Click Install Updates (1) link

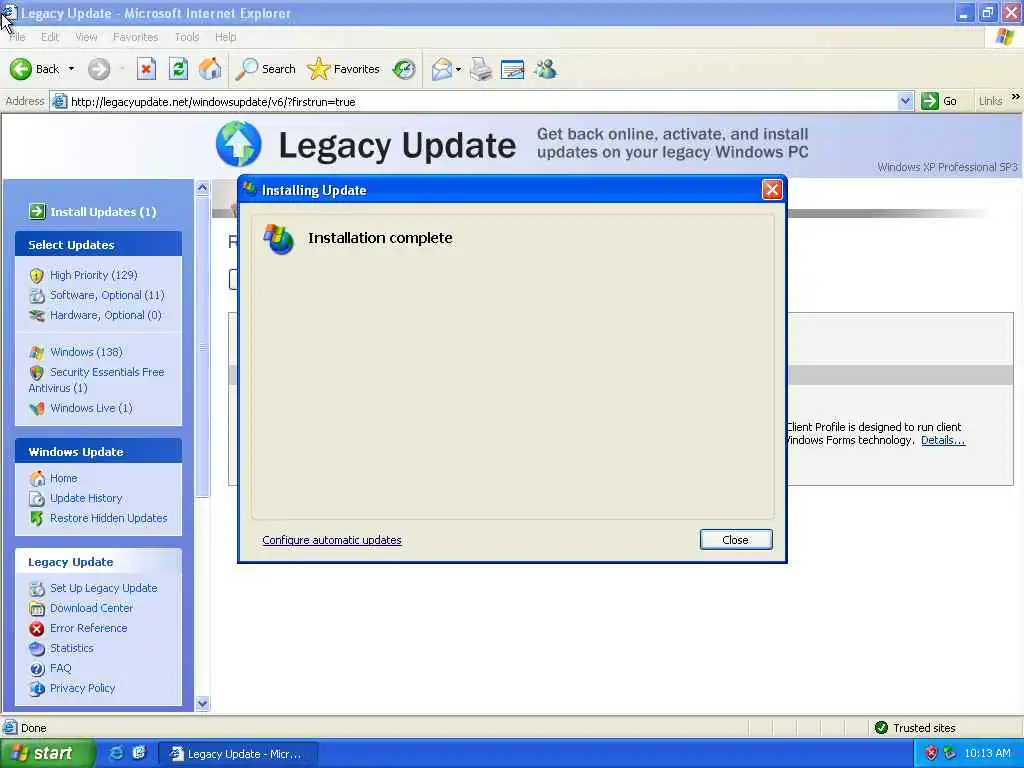pyautogui.click(x=103, y=212)
